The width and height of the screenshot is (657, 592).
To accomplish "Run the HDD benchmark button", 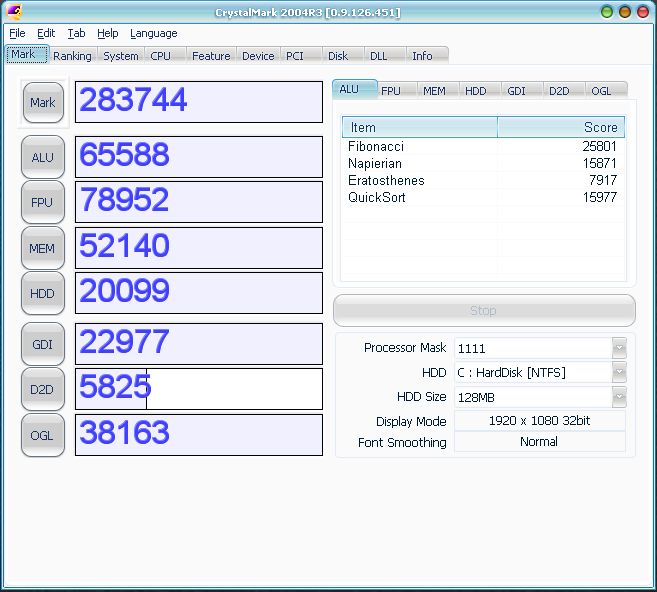I will pos(43,293).
